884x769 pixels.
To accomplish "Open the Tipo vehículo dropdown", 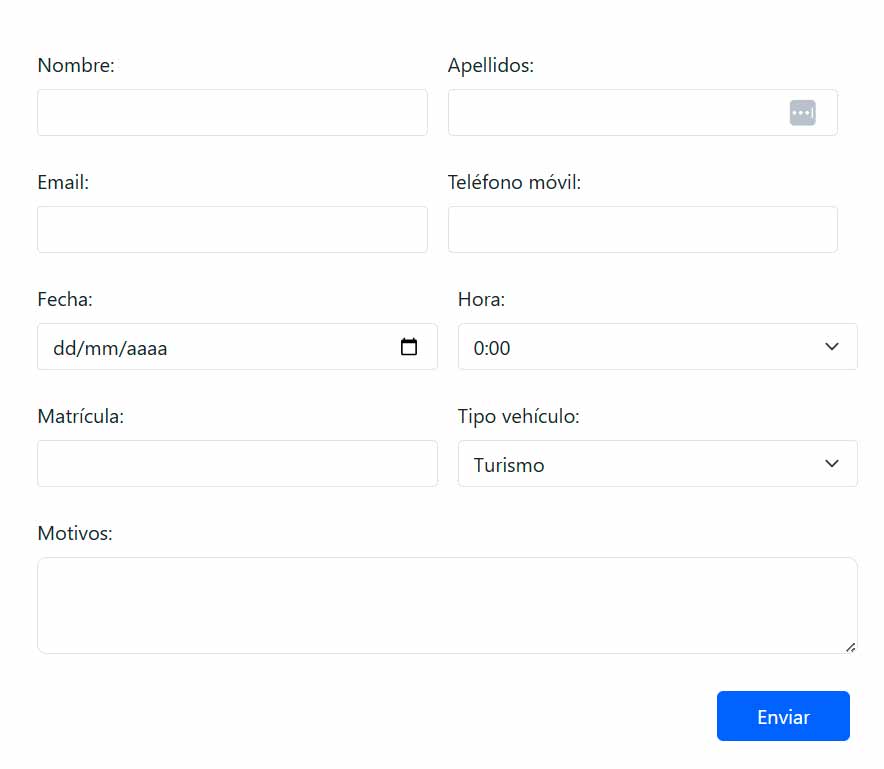I will [657, 464].
